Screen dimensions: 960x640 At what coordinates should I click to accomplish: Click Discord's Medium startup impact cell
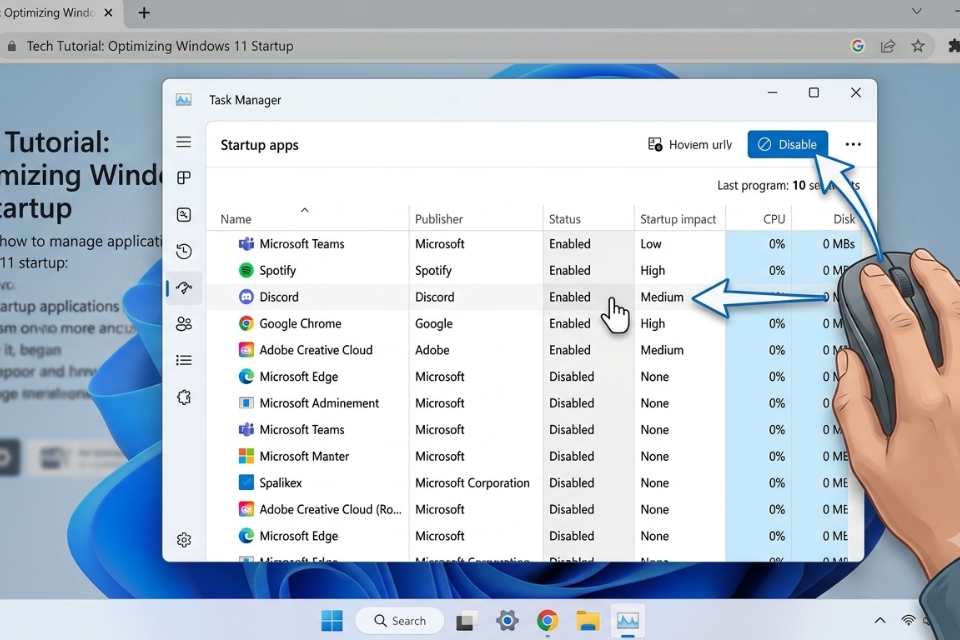click(x=662, y=297)
